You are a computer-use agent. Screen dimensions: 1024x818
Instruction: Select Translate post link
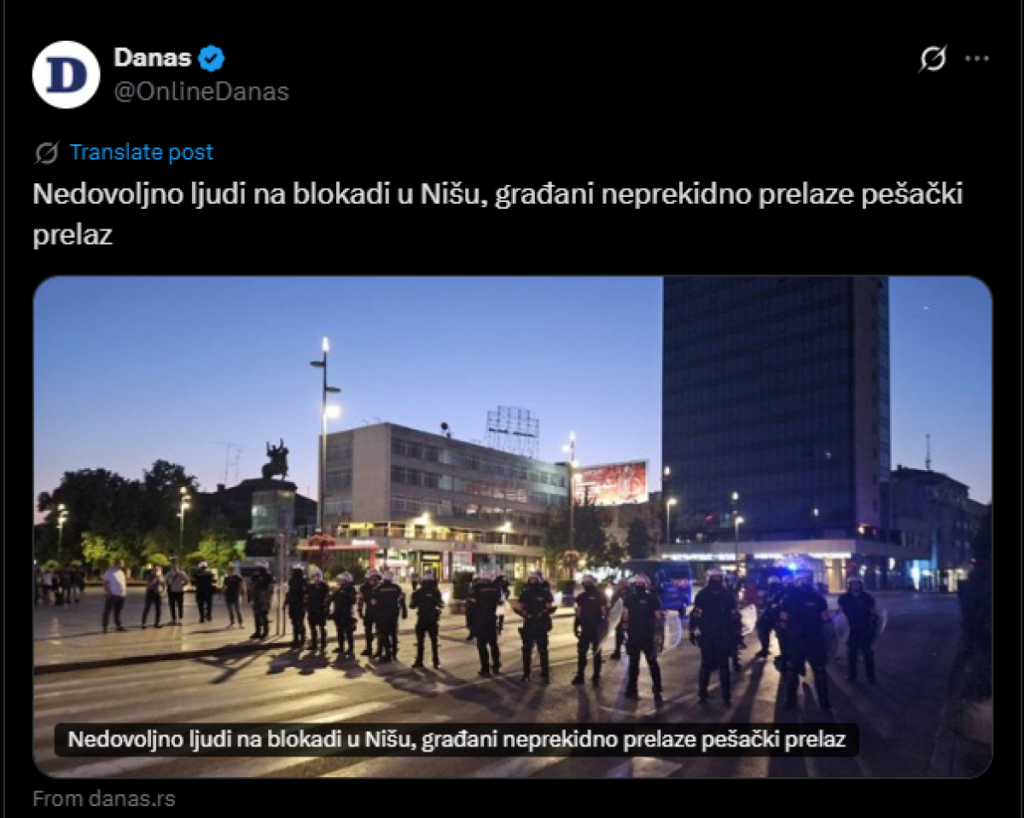141,152
